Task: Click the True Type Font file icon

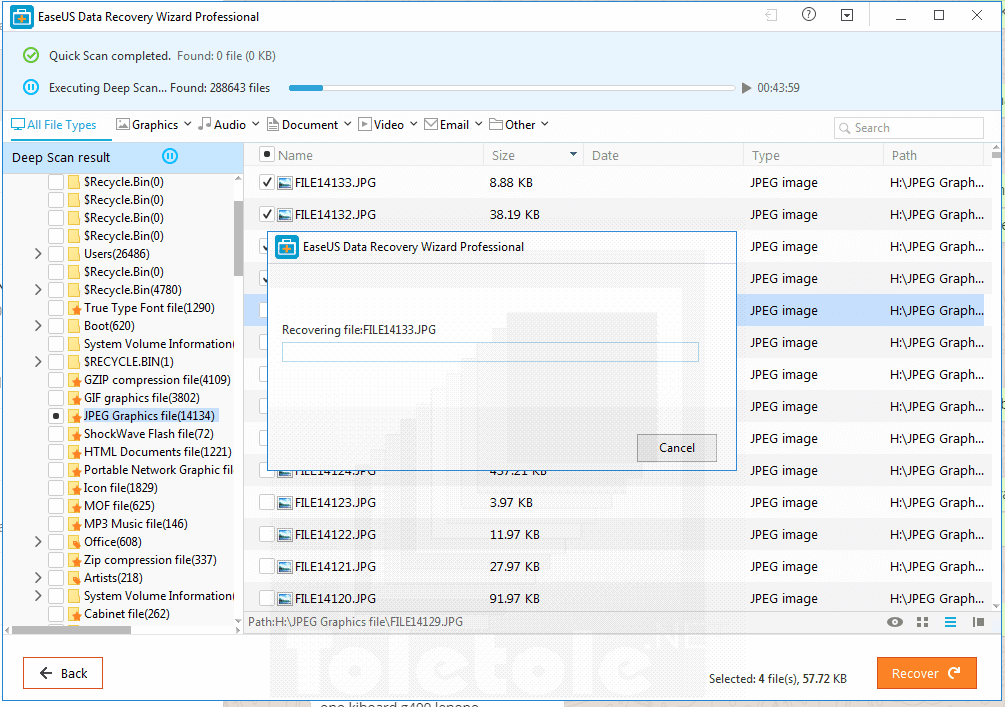Action: (74, 308)
